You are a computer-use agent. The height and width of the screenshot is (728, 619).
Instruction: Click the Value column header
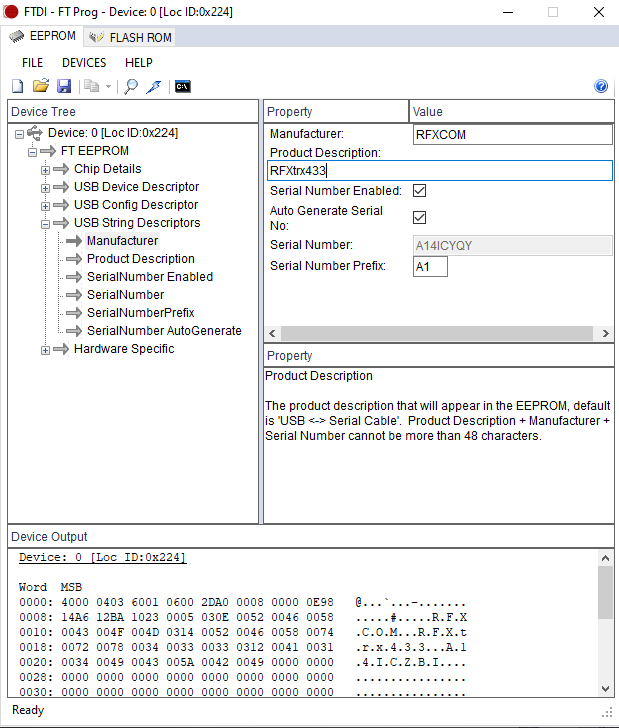pos(512,111)
